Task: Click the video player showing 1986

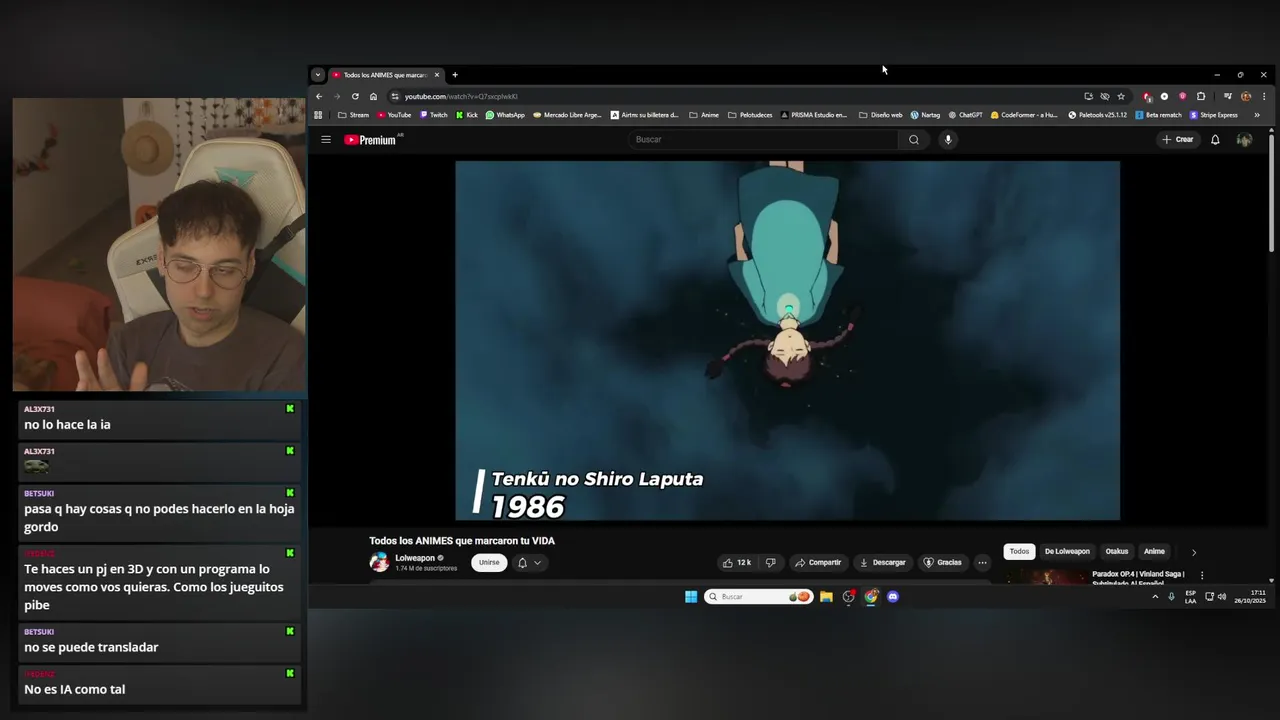Action: point(788,341)
